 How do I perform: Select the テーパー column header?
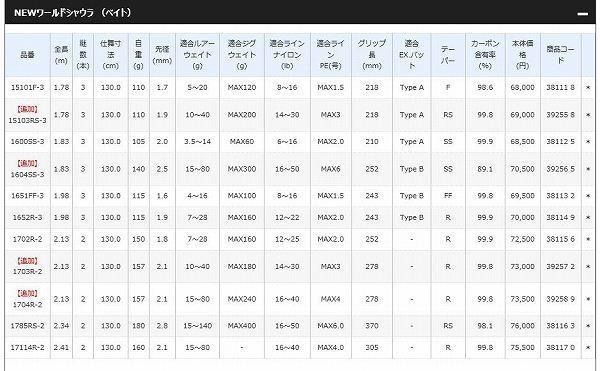pyautogui.click(x=448, y=55)
